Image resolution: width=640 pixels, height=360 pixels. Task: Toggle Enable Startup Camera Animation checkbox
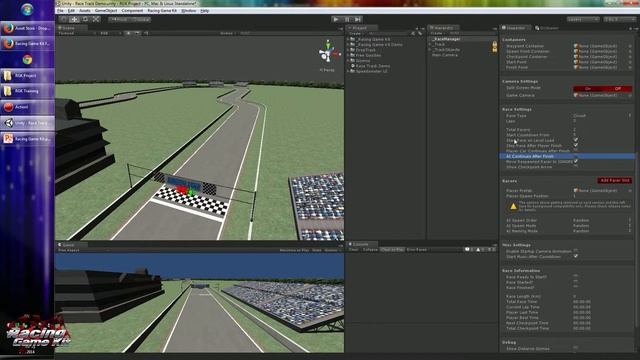pos(576,251)
